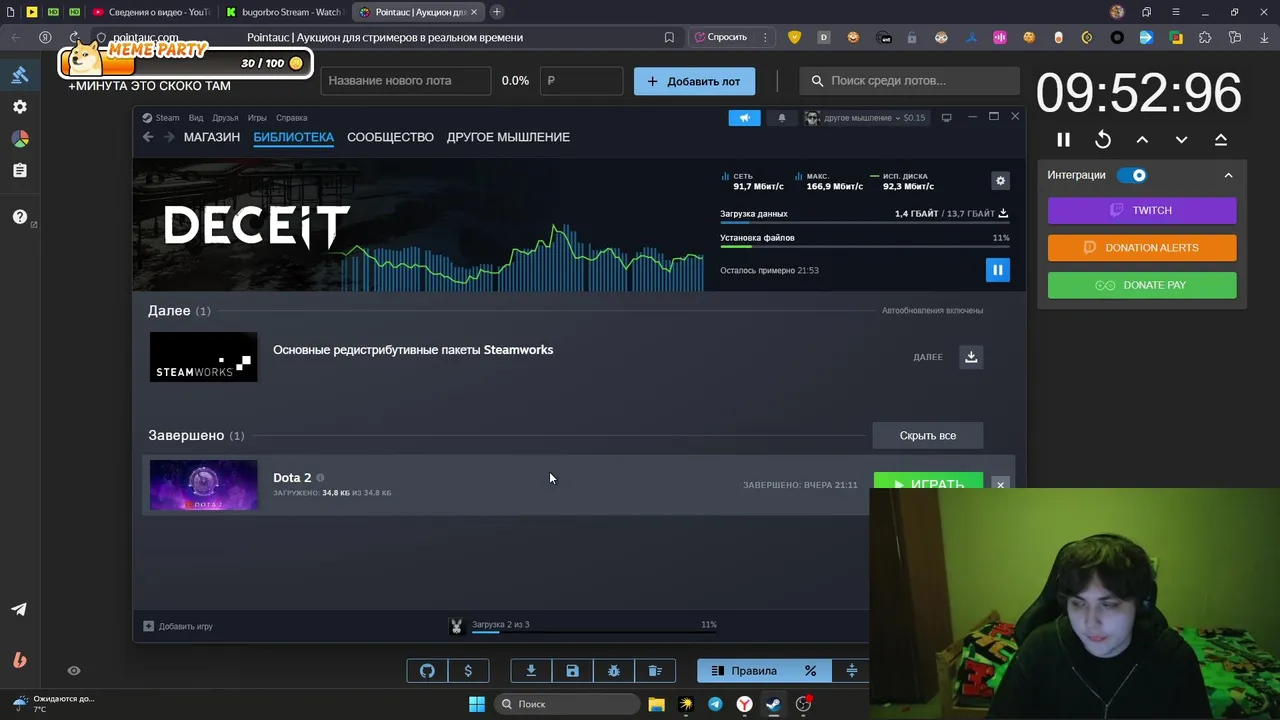The width and height of the screenshot is (1280, 720).
Task: Toggle percent display button
Action: tap(810, 671)
